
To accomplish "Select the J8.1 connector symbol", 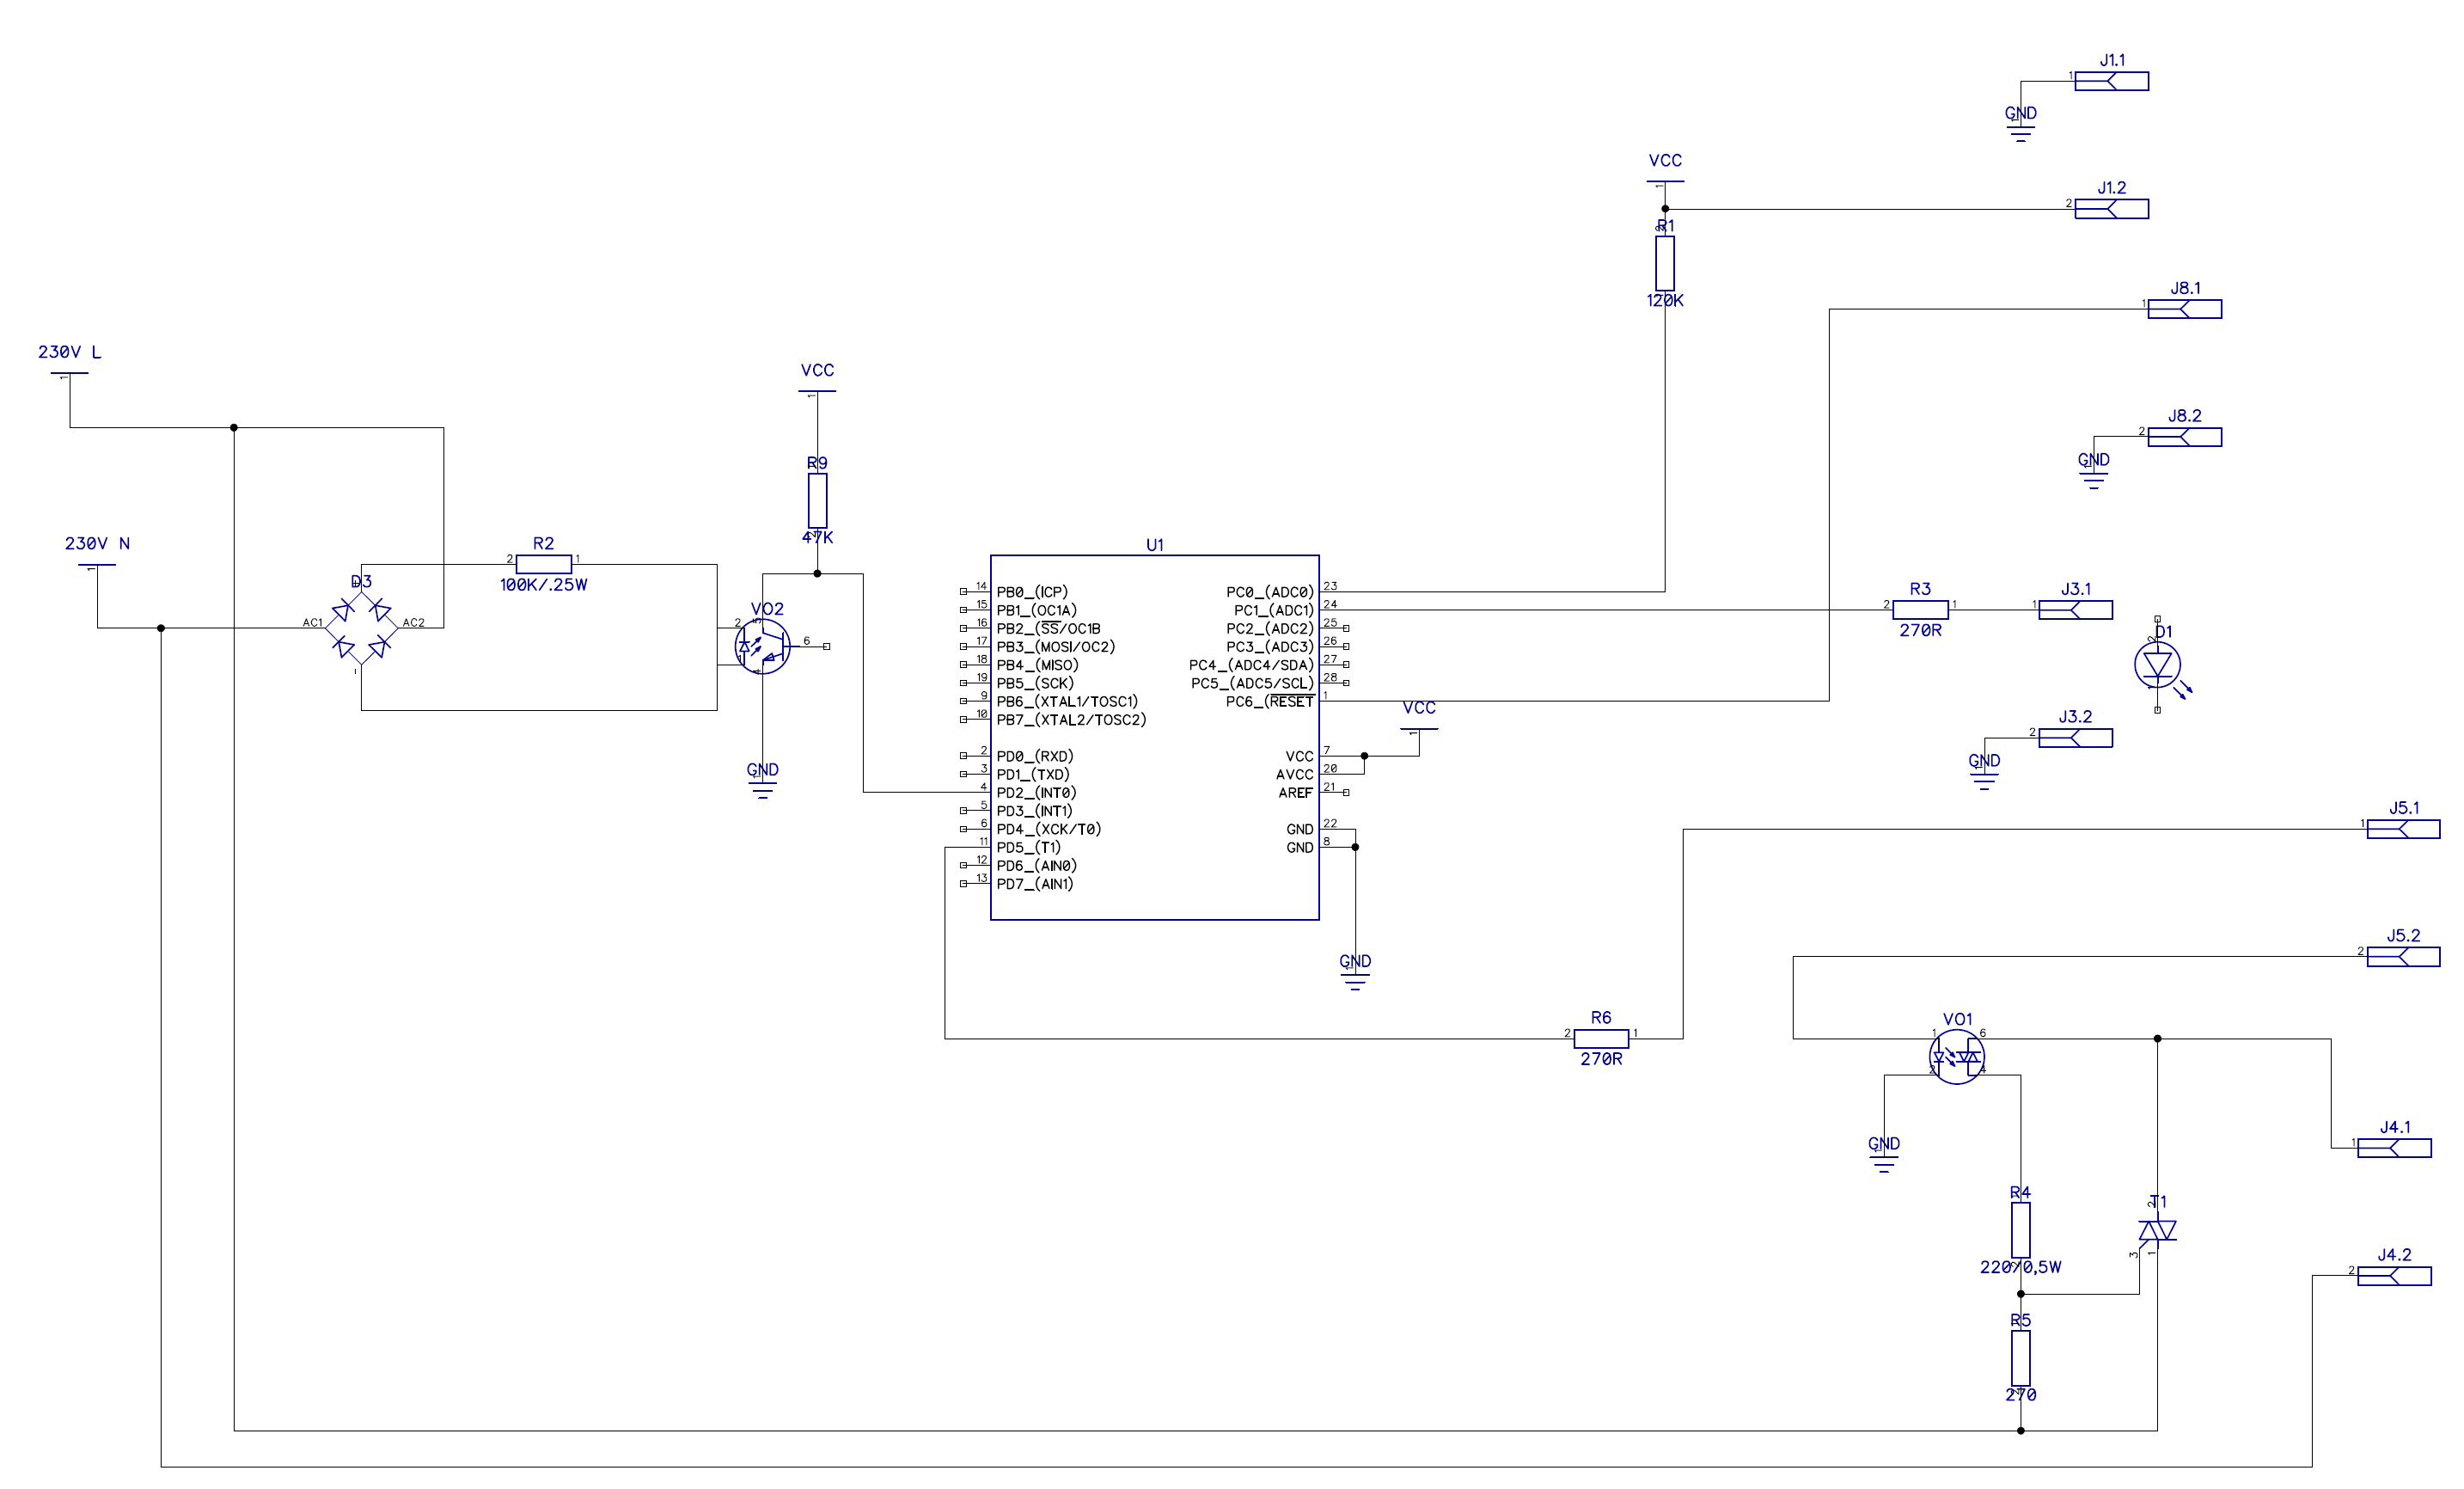I will (2184, 310).
